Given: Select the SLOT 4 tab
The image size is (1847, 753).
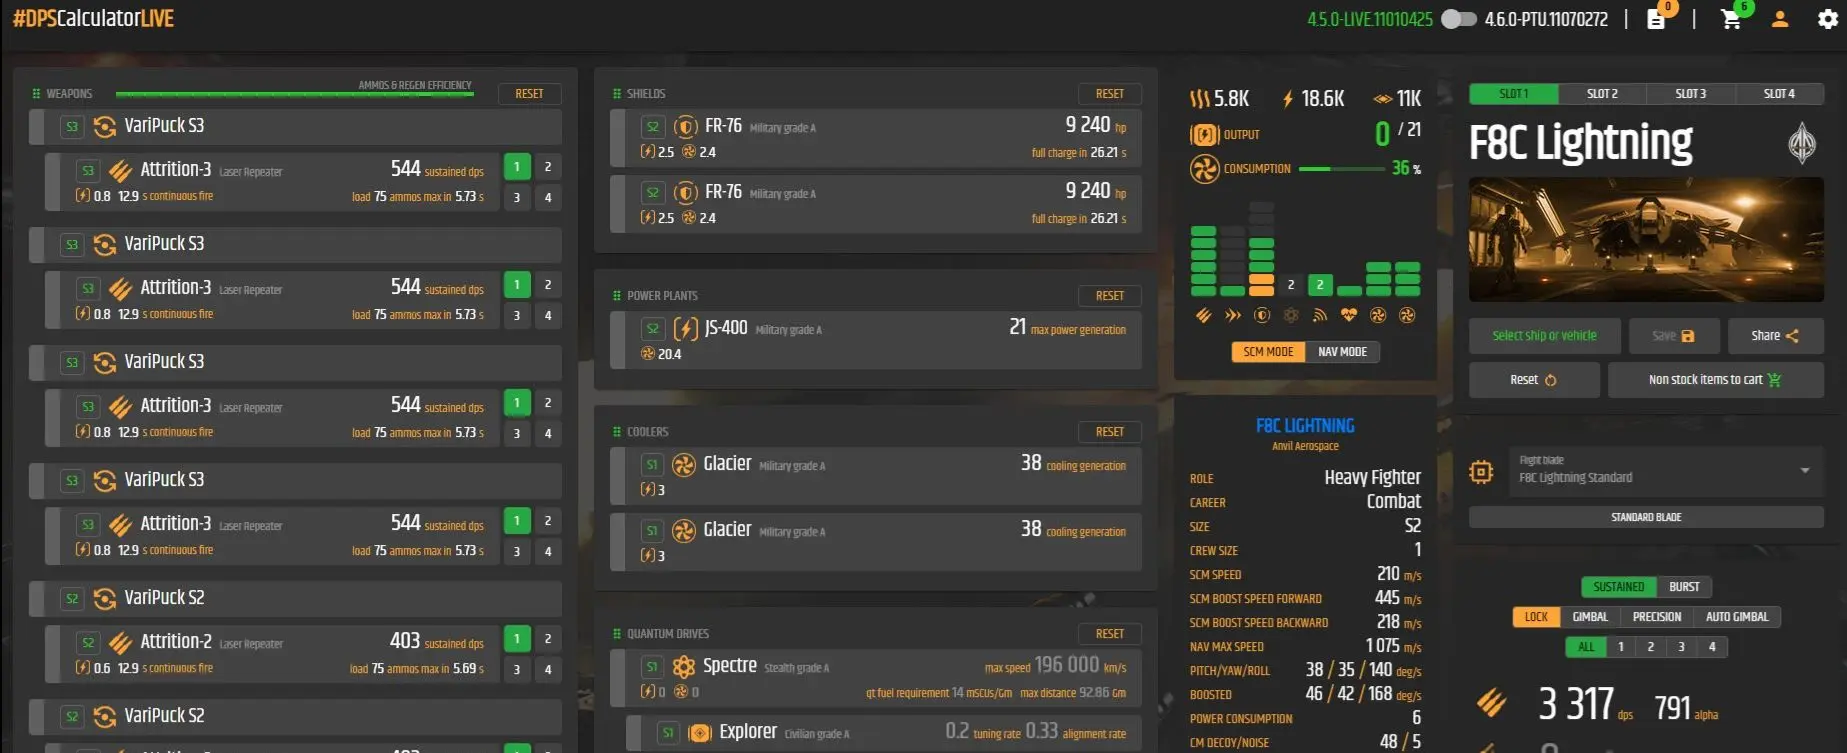Looking at the screenshot, I should pyautogui.click(x=1779, y=94).
